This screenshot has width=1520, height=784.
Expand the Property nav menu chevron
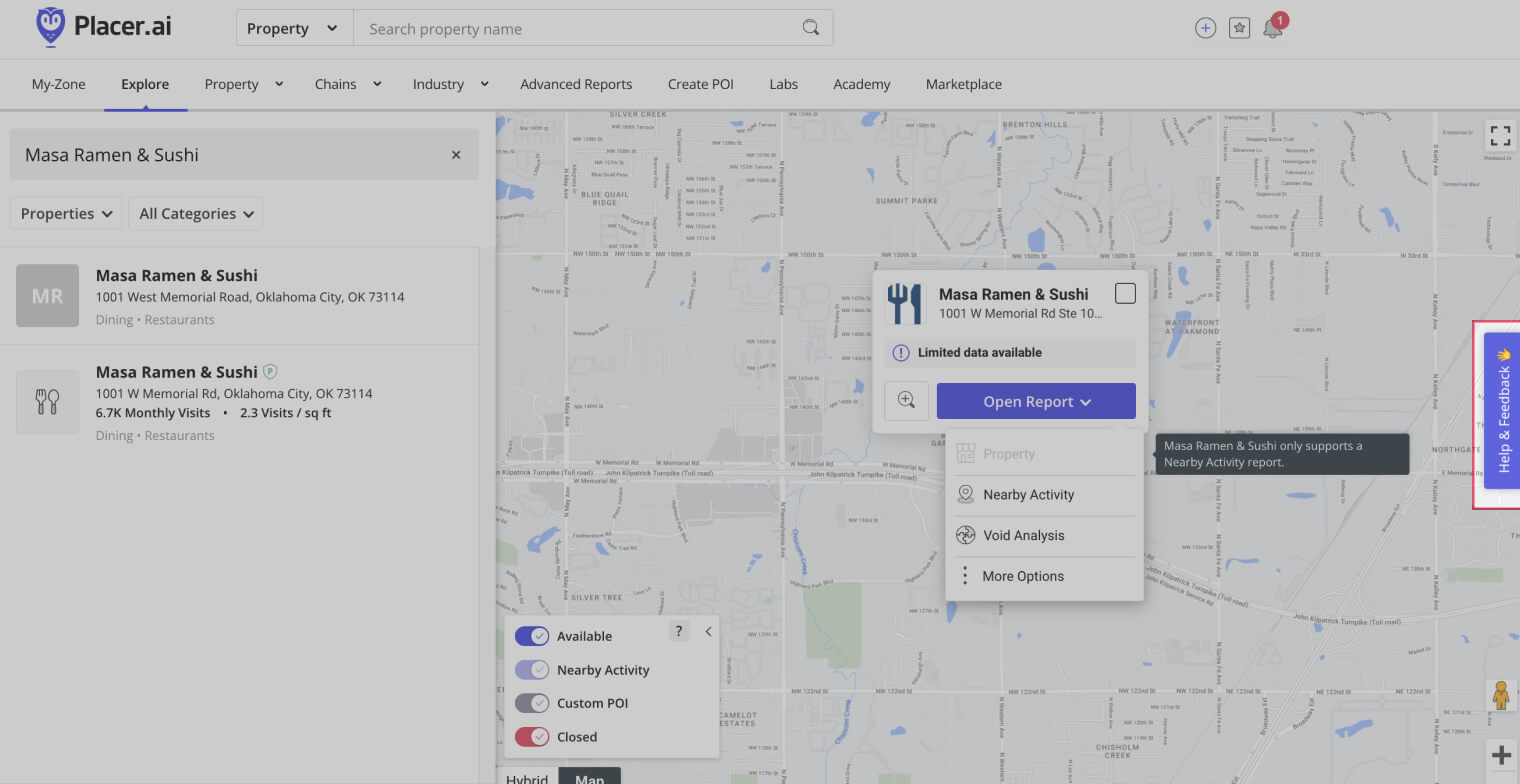click(x=279, y=84)
